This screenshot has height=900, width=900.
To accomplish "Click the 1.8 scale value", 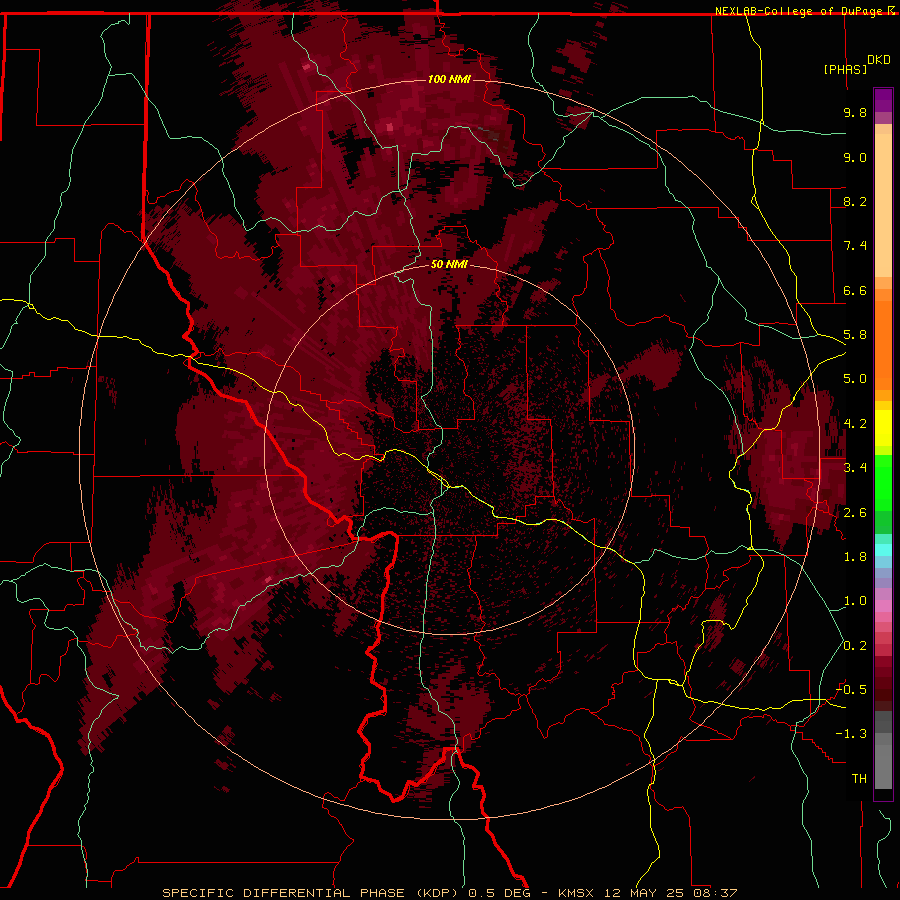I will (x=855, y=557).
